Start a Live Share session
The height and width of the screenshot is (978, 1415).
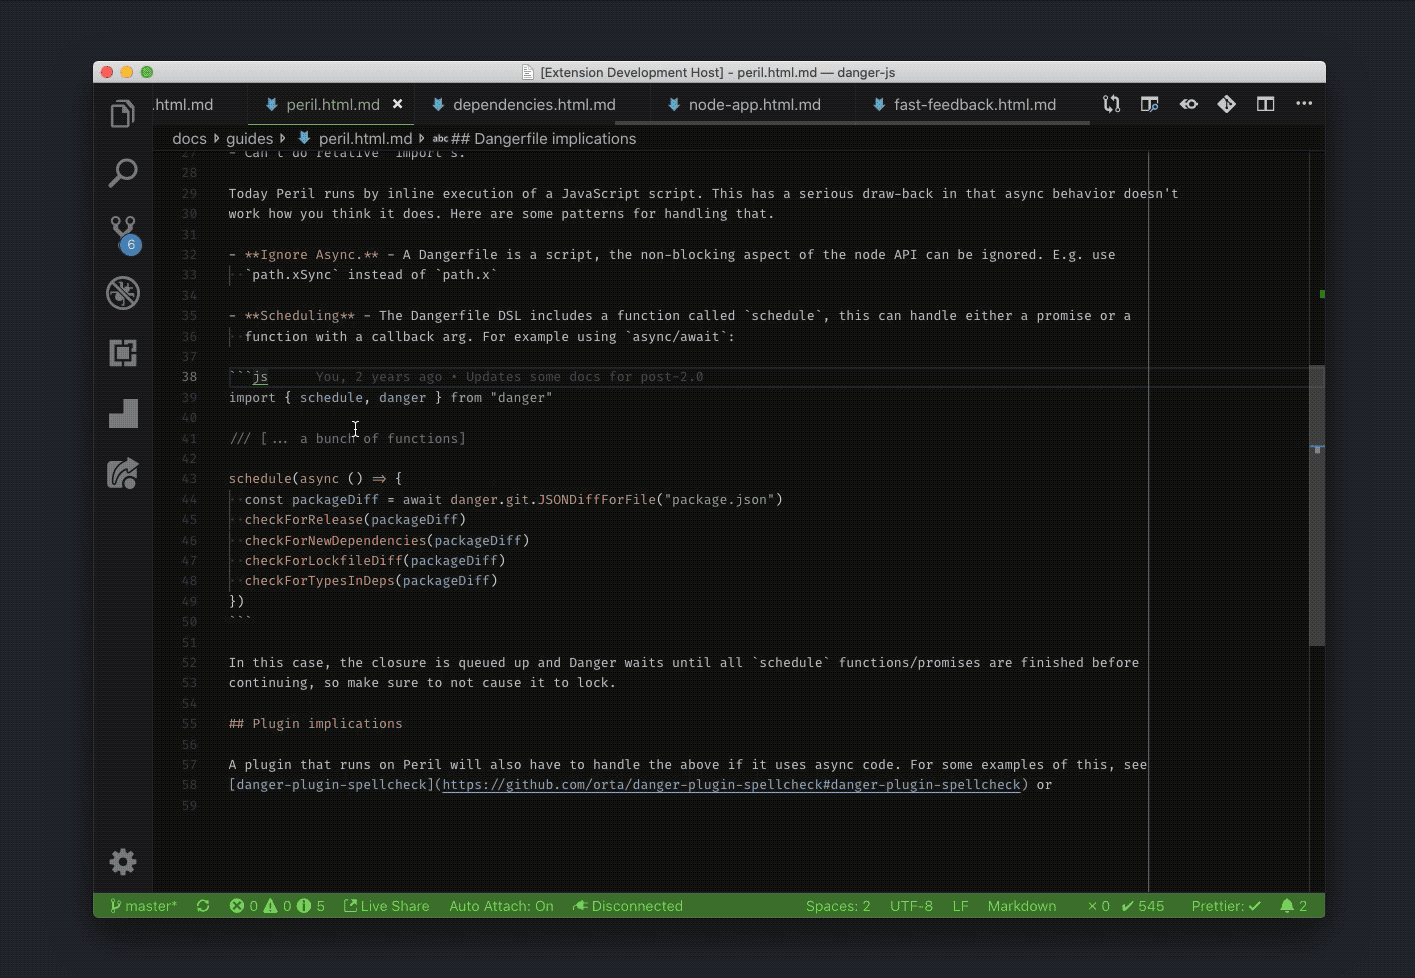coord(386,906)
